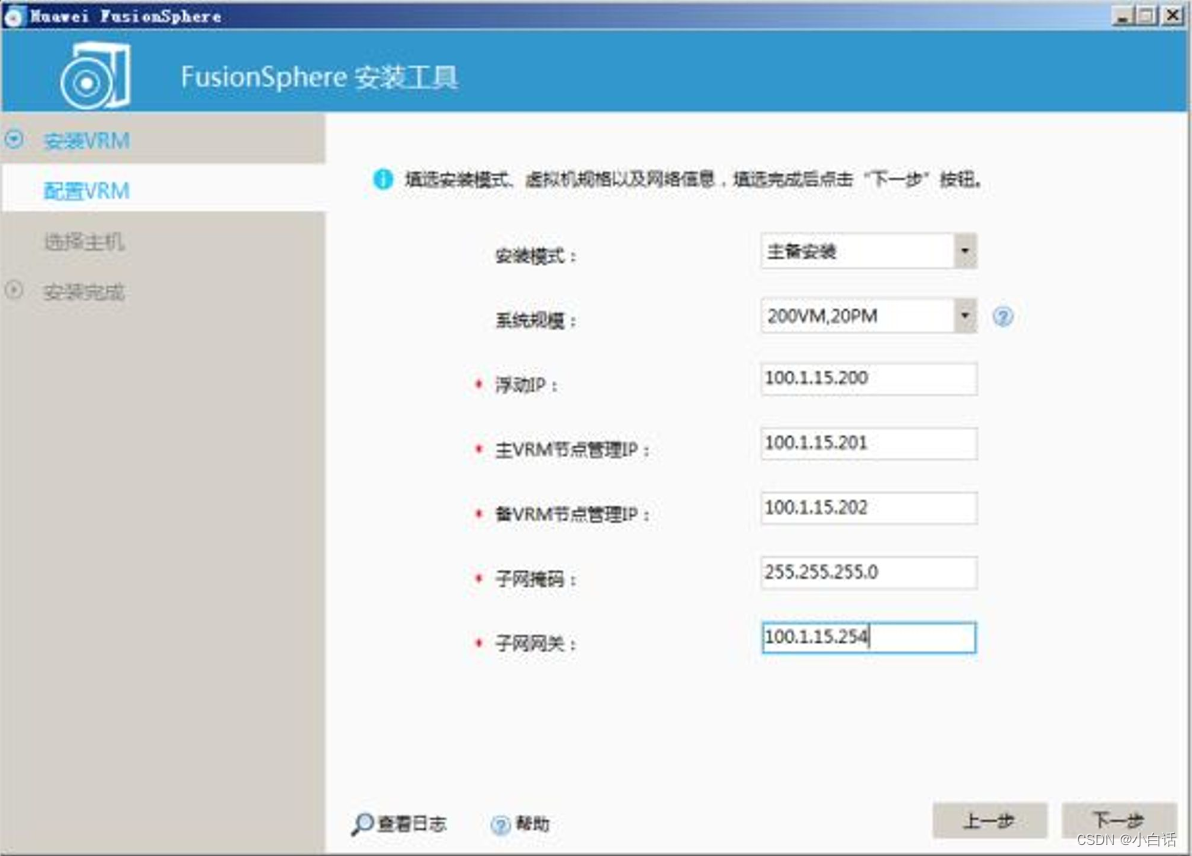The image size is (1192, 856).
Task: Minimize the FusionSphere window
Action: coord(1123,15)
